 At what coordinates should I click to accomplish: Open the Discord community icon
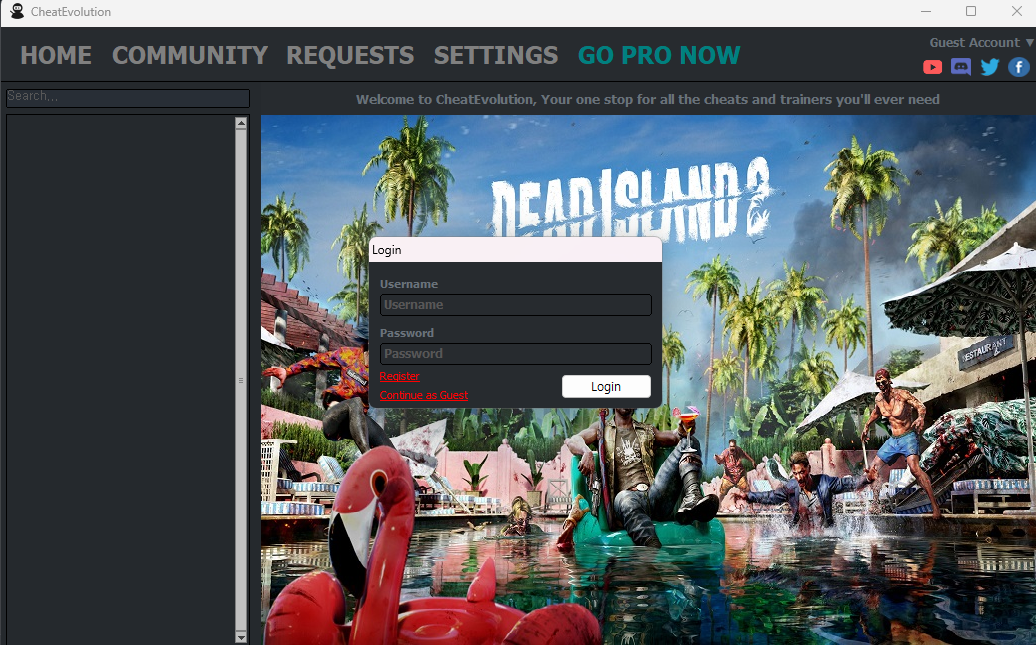pos(961,67)
